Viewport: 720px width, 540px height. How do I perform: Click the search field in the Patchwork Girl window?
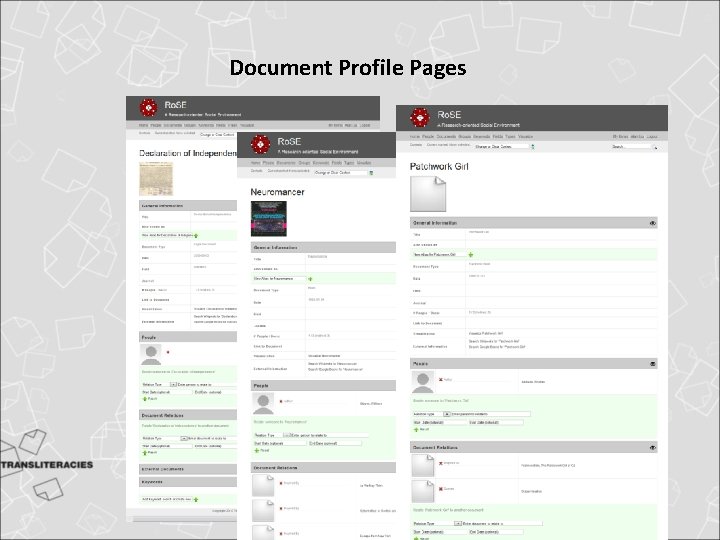pos(631,147)
